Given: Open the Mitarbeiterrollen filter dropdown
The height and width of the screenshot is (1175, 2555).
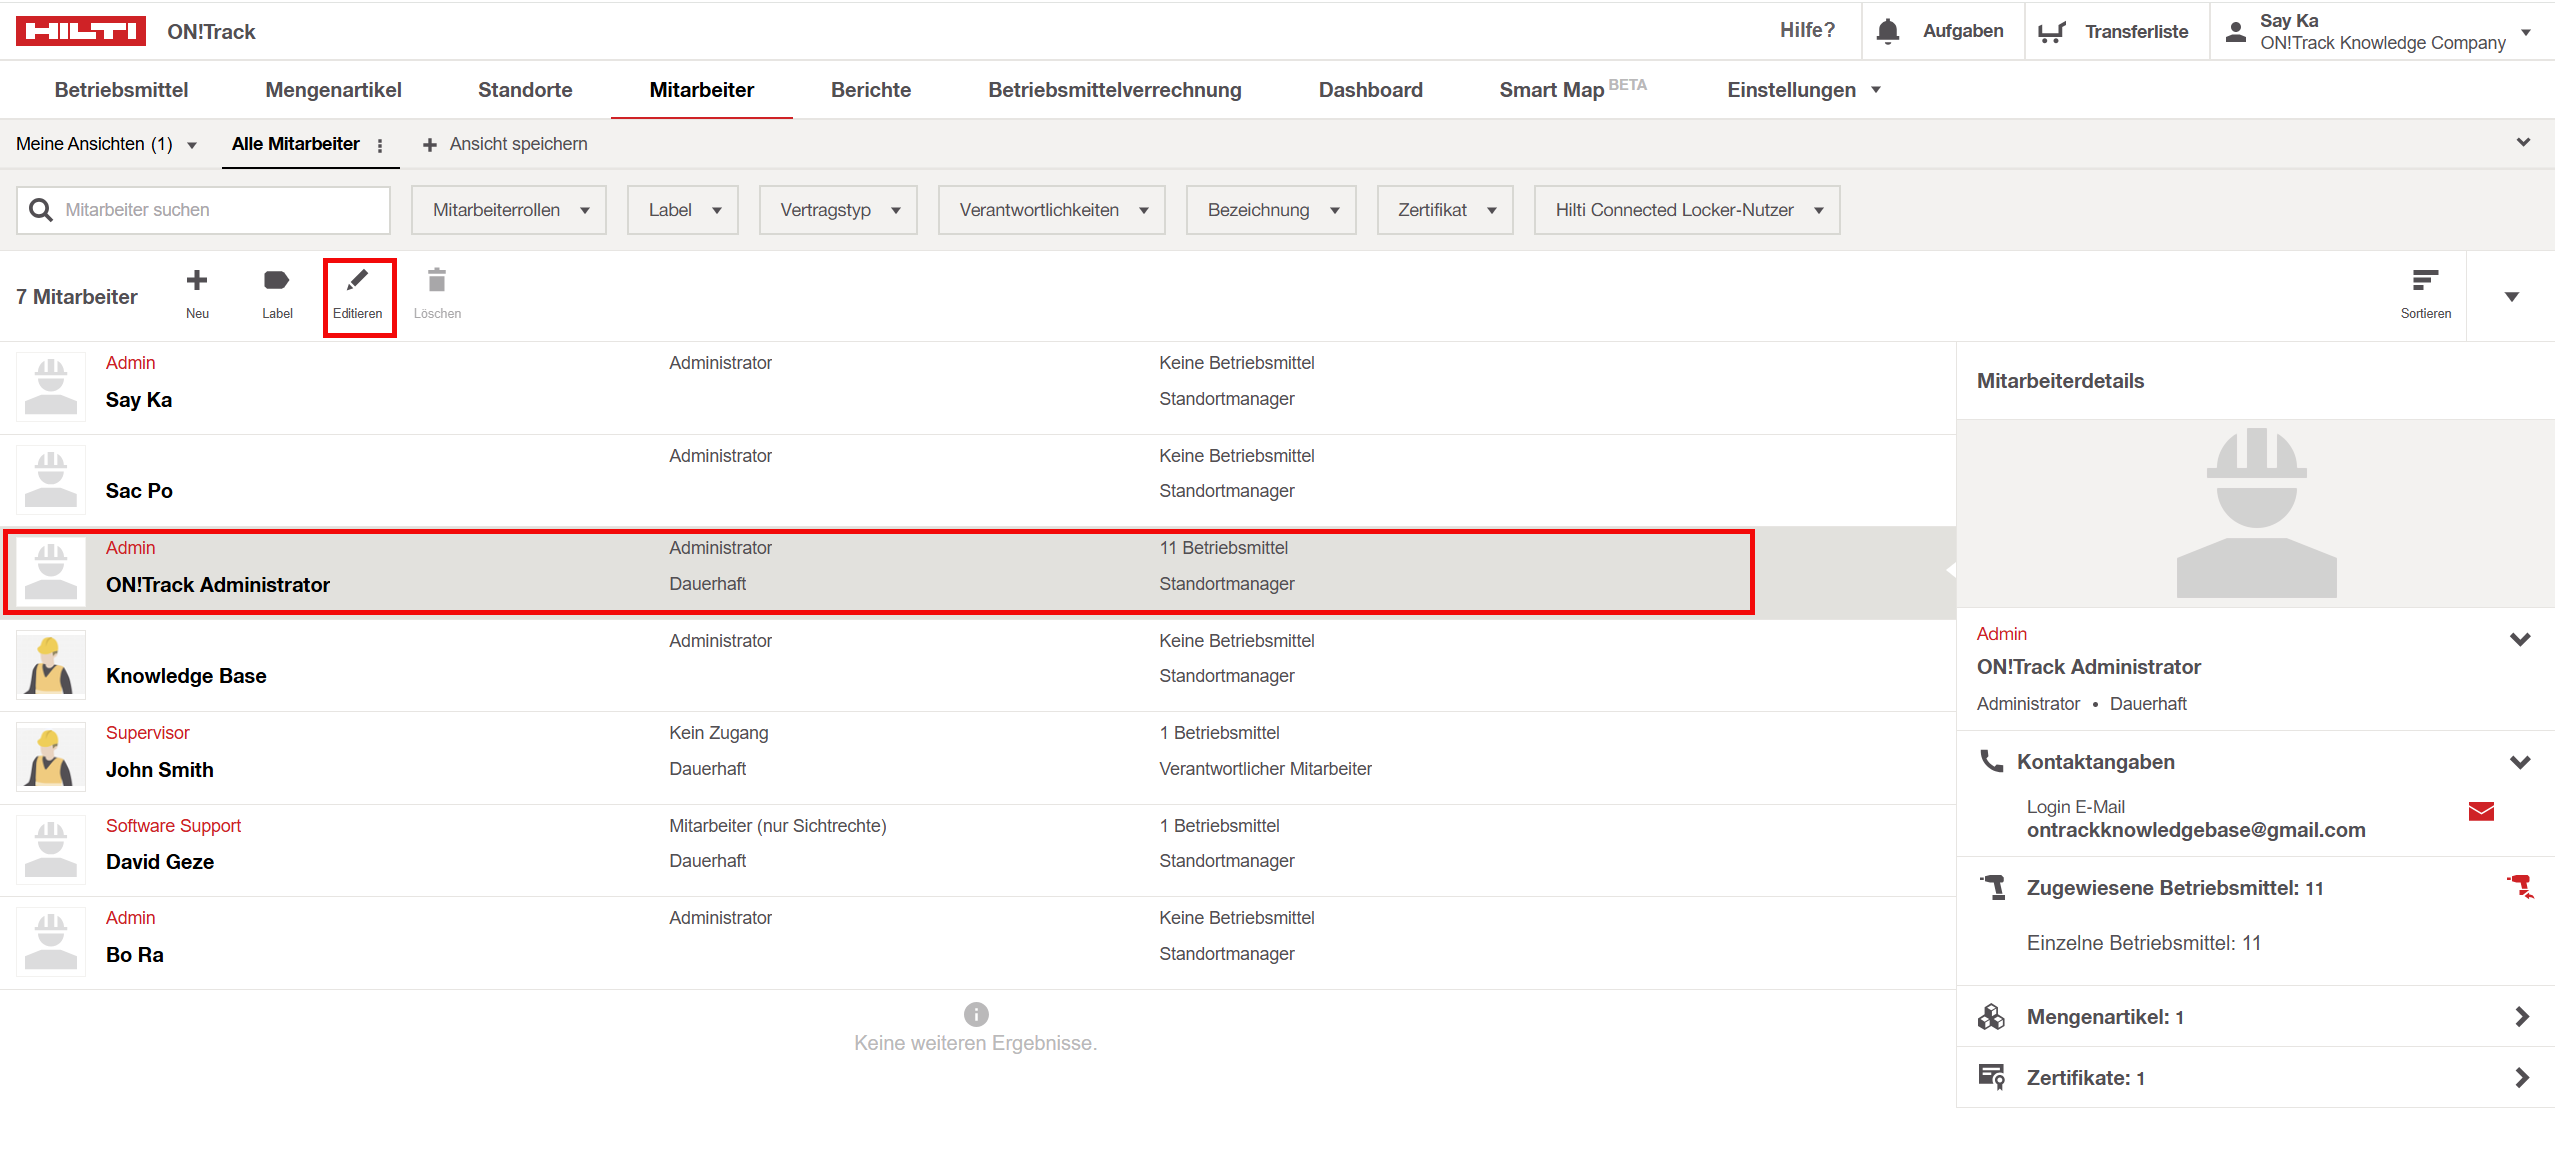Looking at the screenshot, I should 509,210.
